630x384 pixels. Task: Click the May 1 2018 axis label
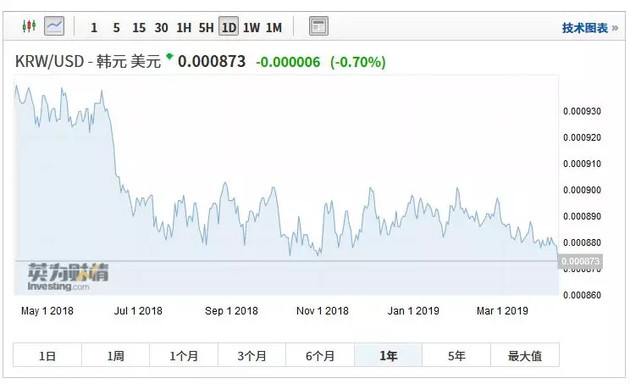pyautogui.click(x=47, y=310)
